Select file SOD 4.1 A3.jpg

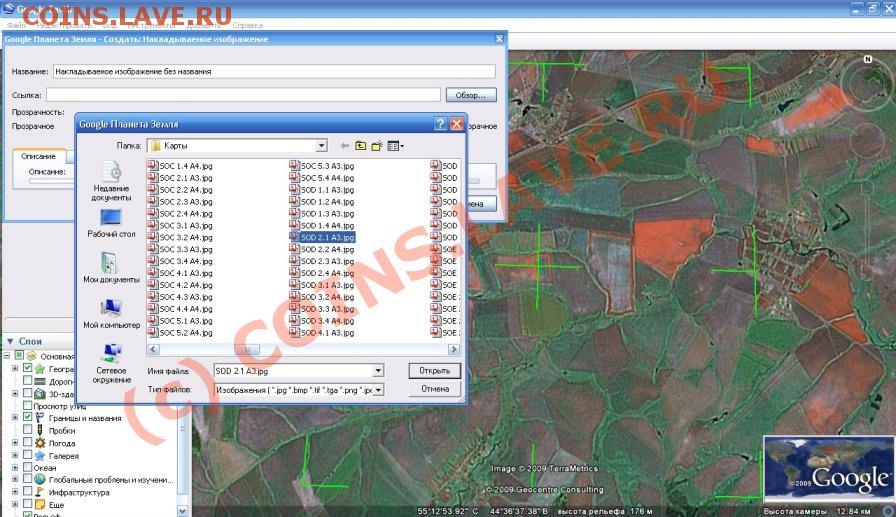coord(322,332)
